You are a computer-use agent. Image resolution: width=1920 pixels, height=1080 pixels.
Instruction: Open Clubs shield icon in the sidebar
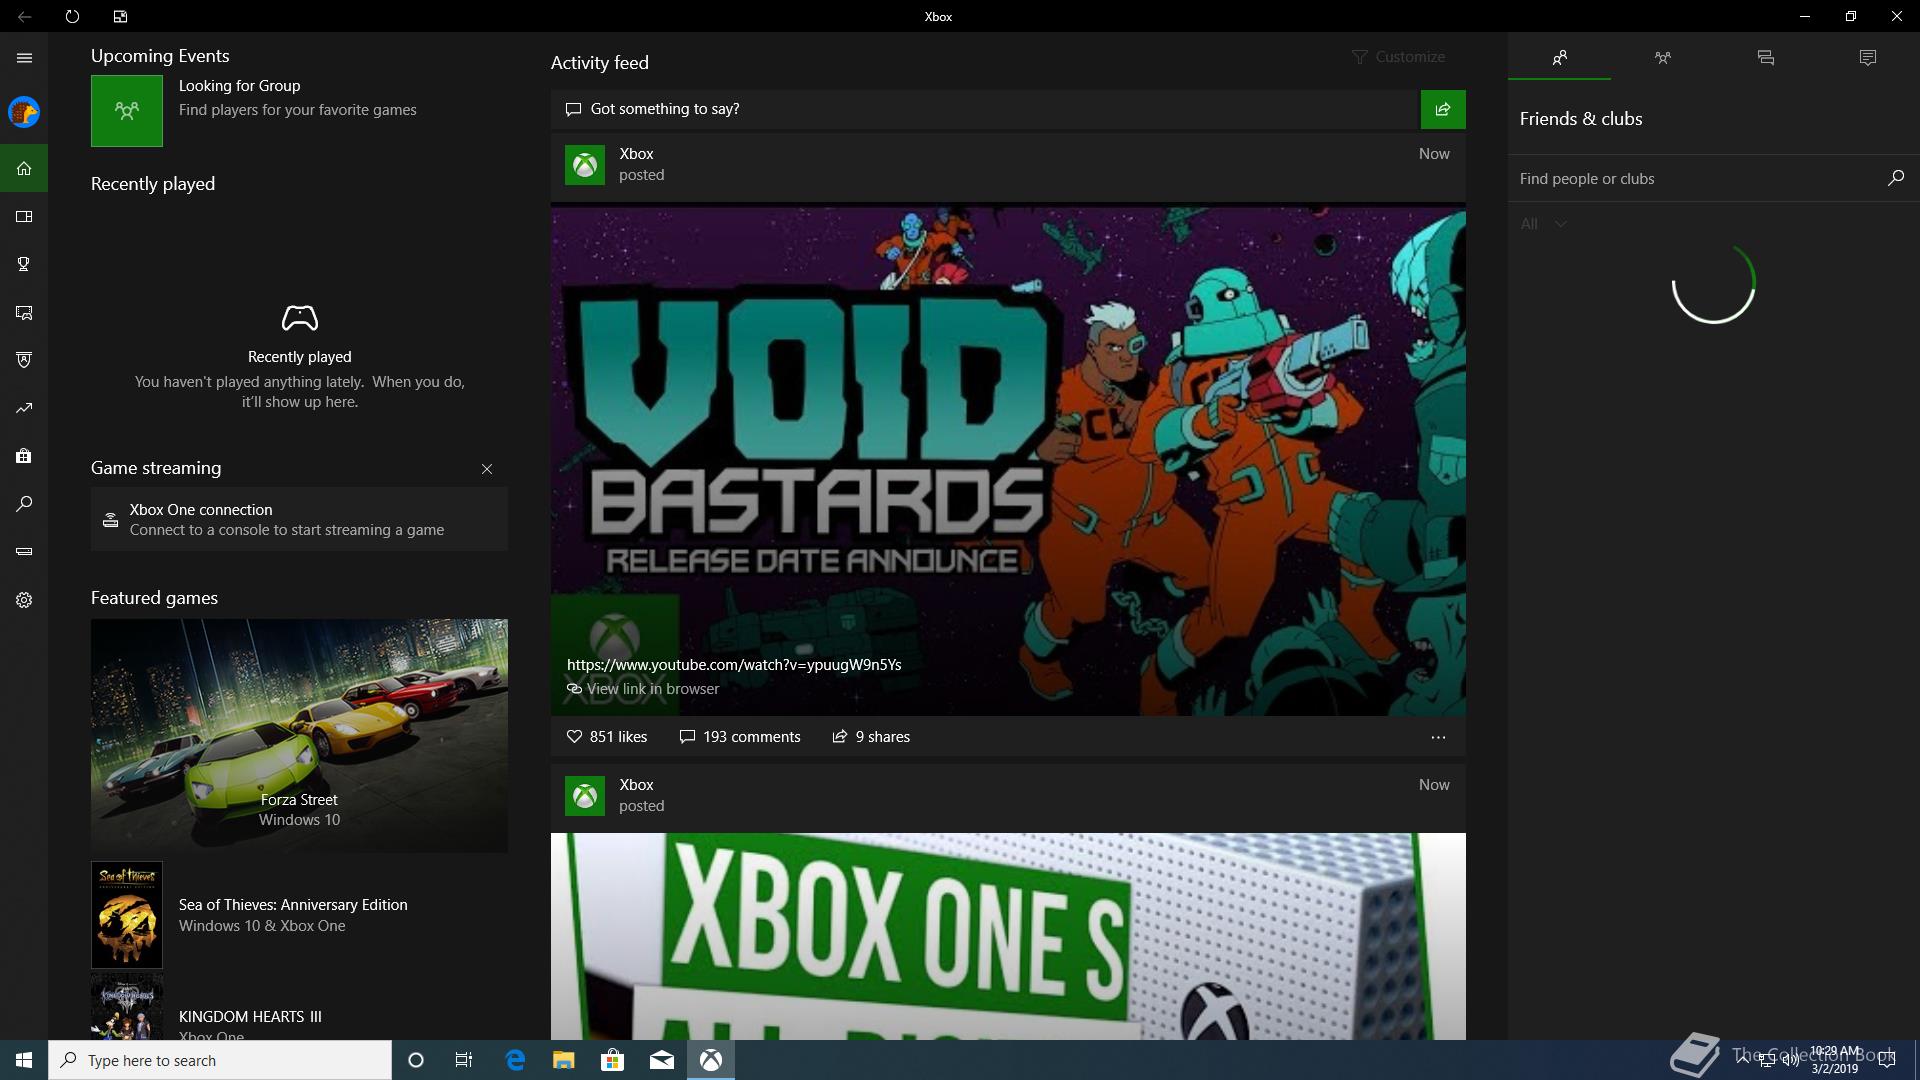click(24, 360)
